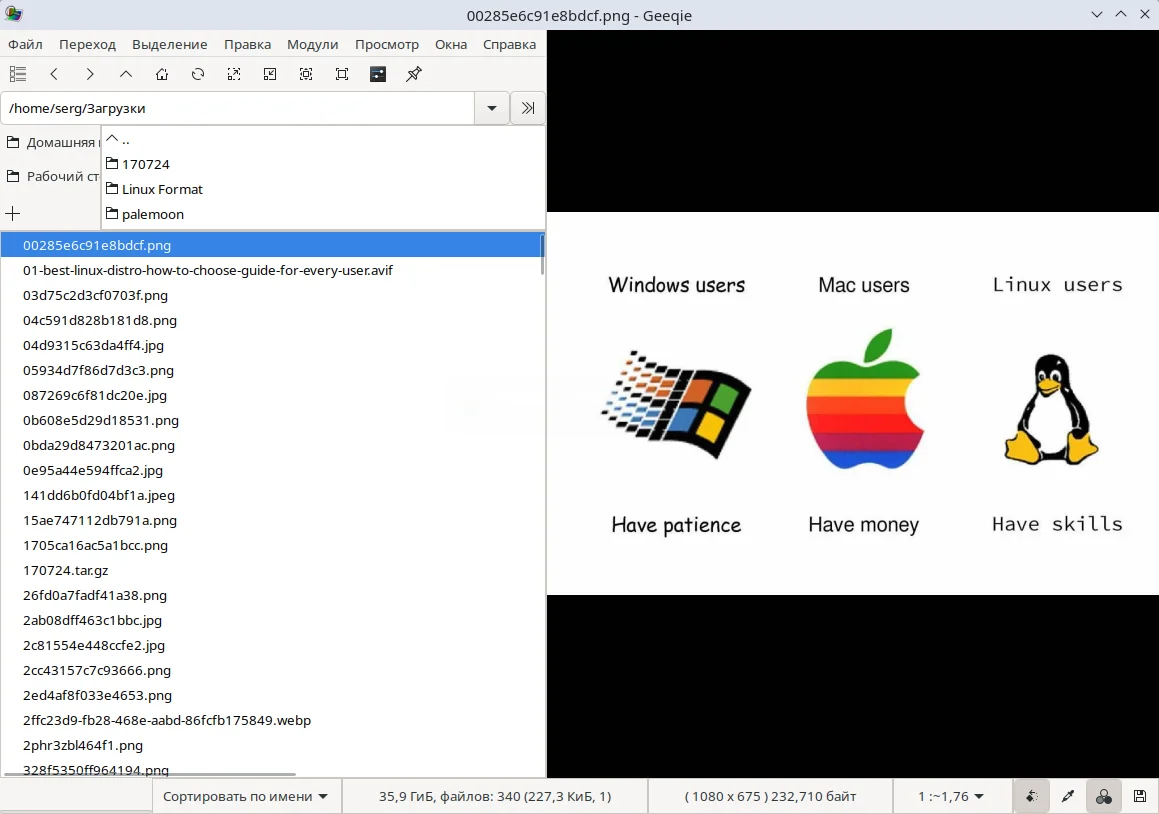Select file 04d9315c63da4ff4.jpg
Image resolution: width=1159 pixels, height=814 pixels.
(271, 345)
